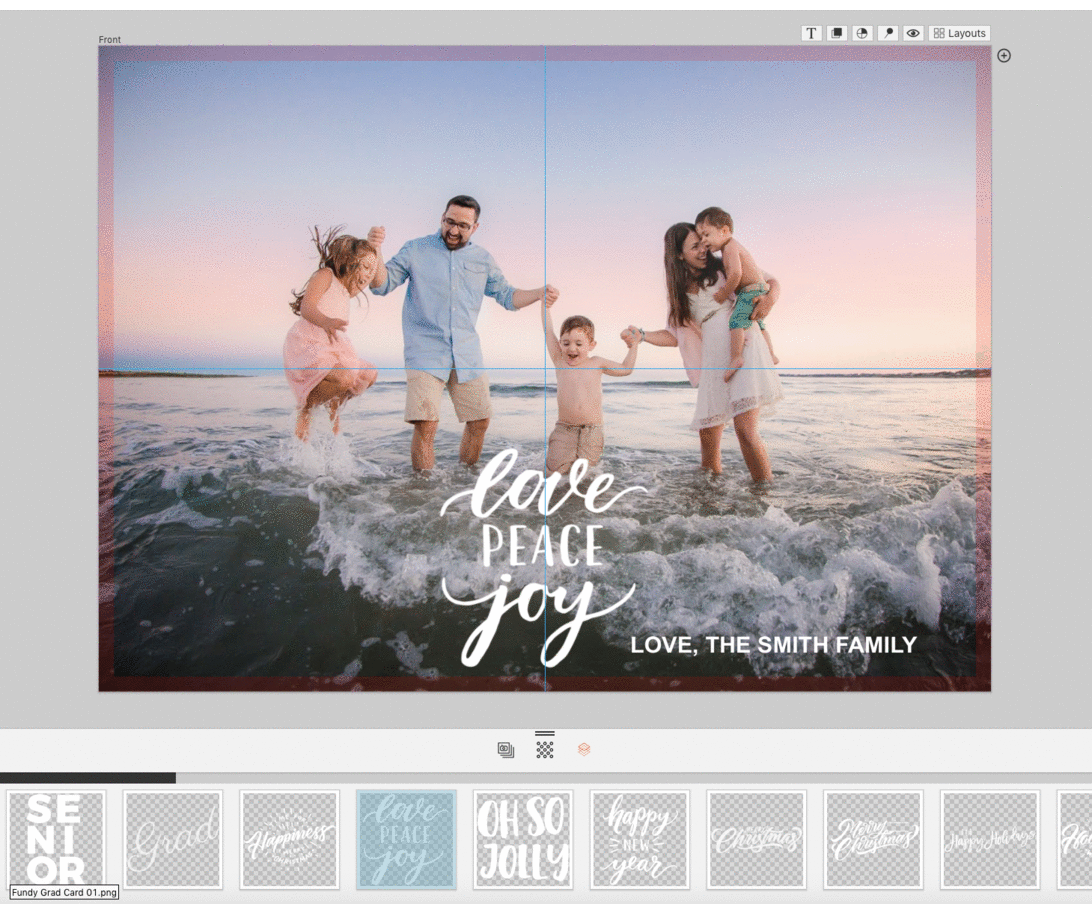The image size is (1092, 915).
Task: Click the pin tool icon
Action: click(x=888, y=33)
